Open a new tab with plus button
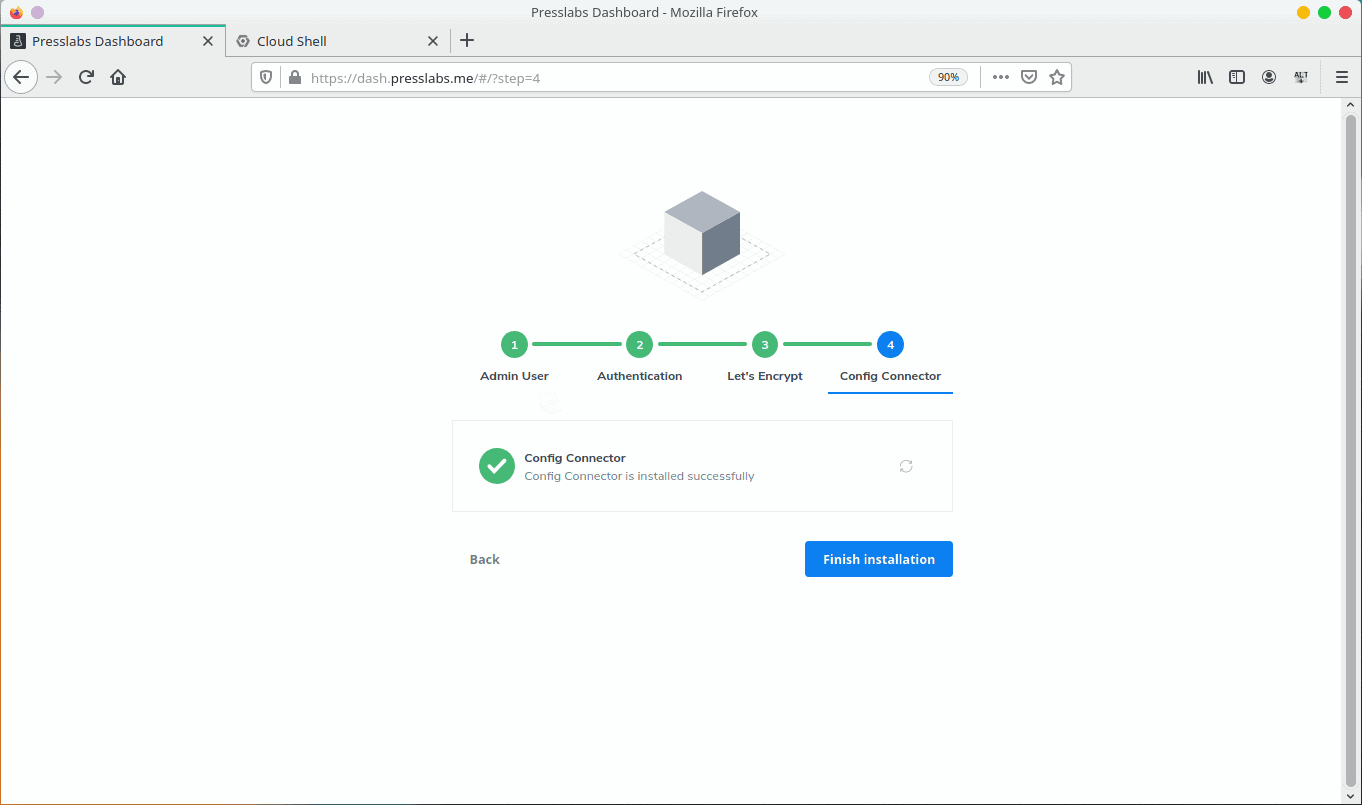This screenshot has width=1362, height=805. coord(467,41)
